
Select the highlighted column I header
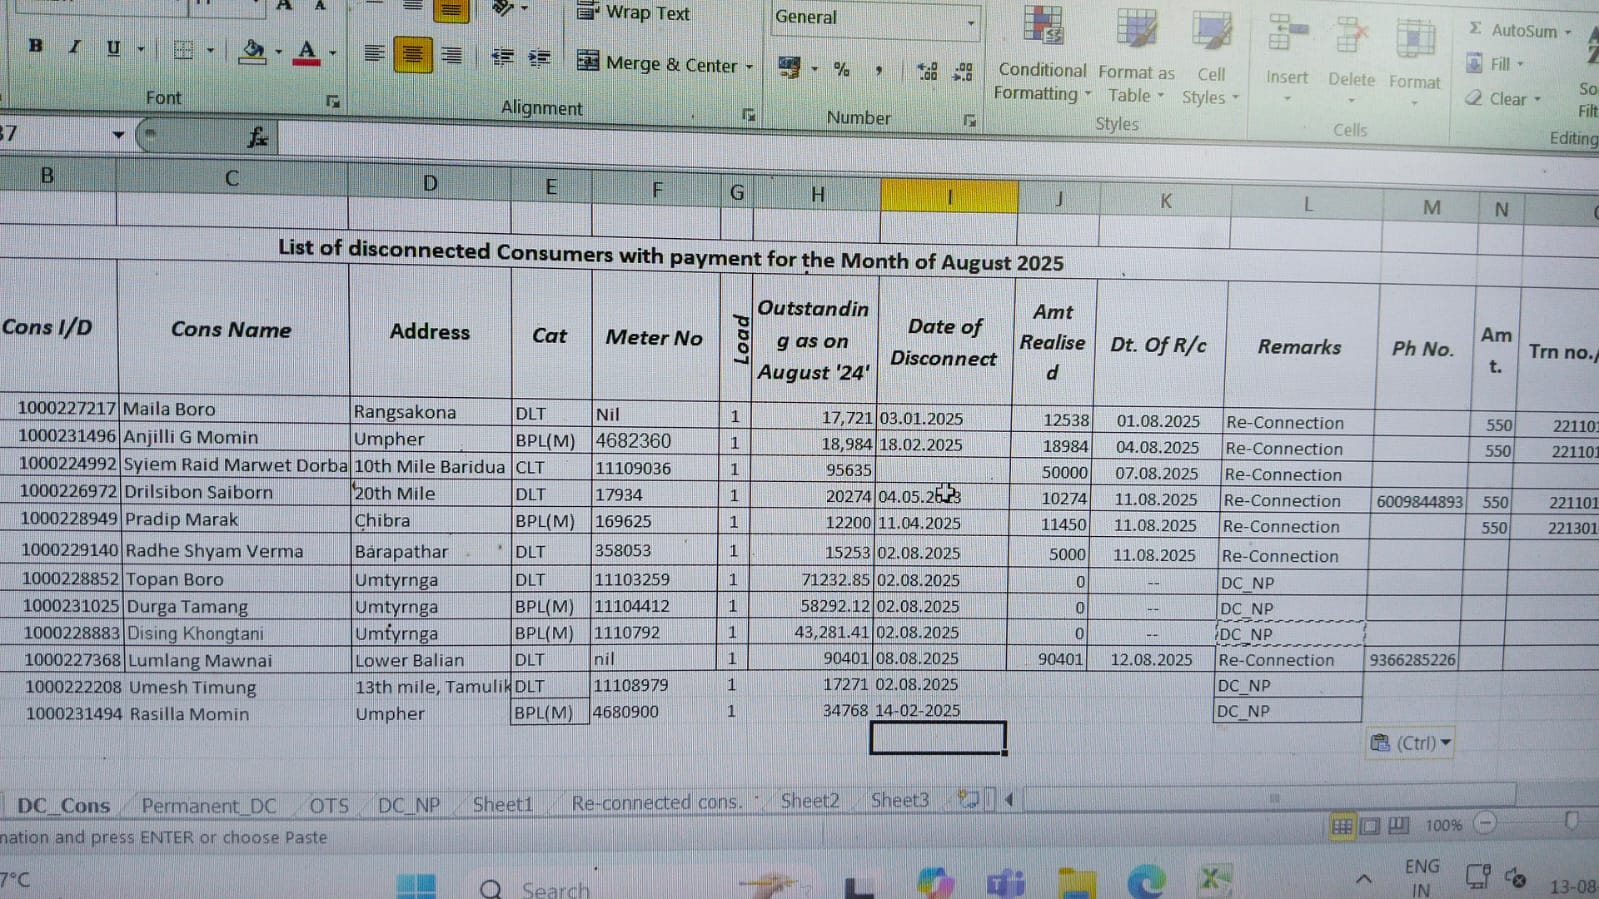tap(949, 196)
